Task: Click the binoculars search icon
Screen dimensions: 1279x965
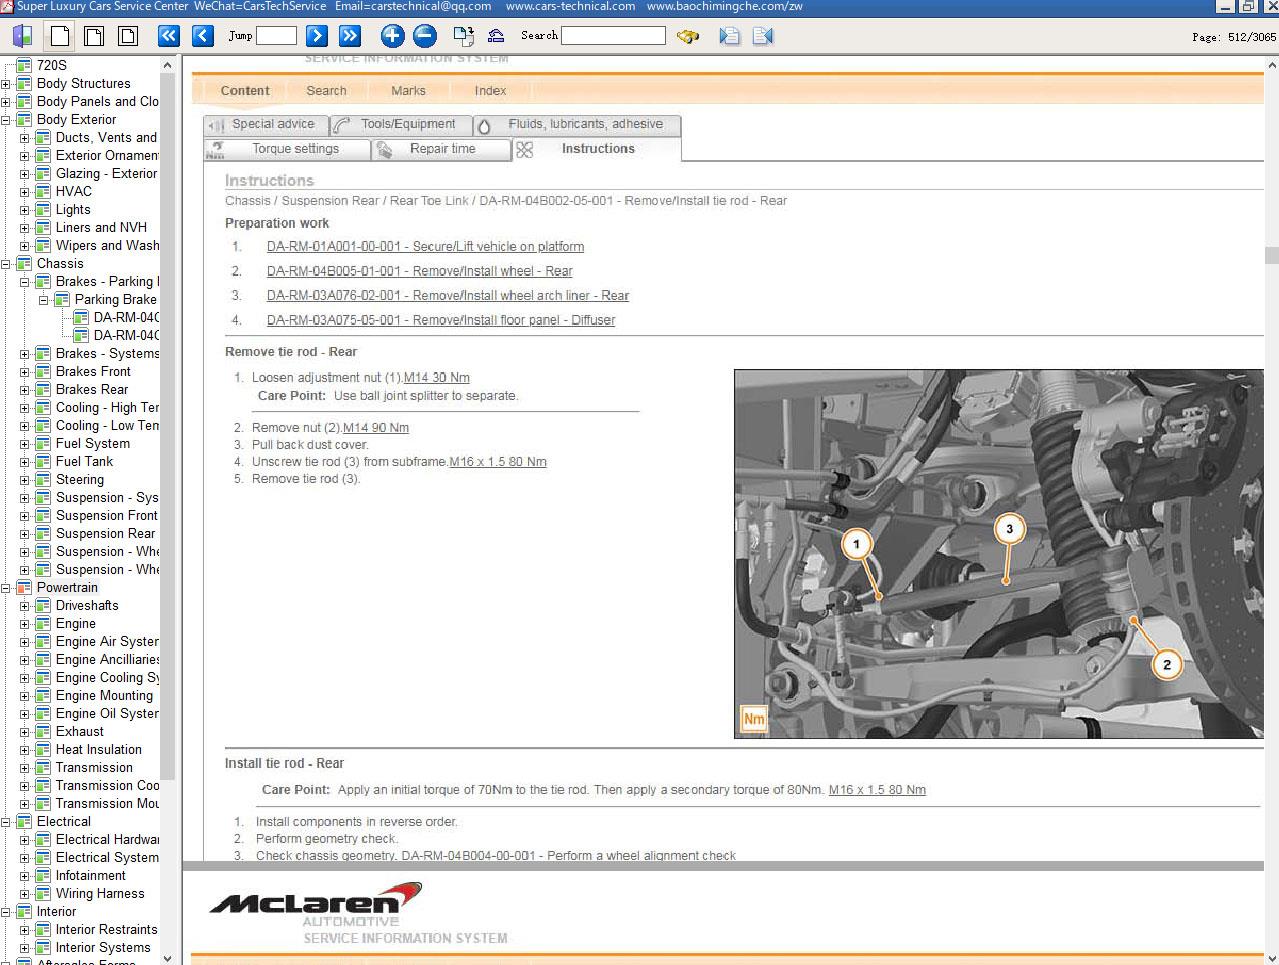Action: (x=687, y=36)
